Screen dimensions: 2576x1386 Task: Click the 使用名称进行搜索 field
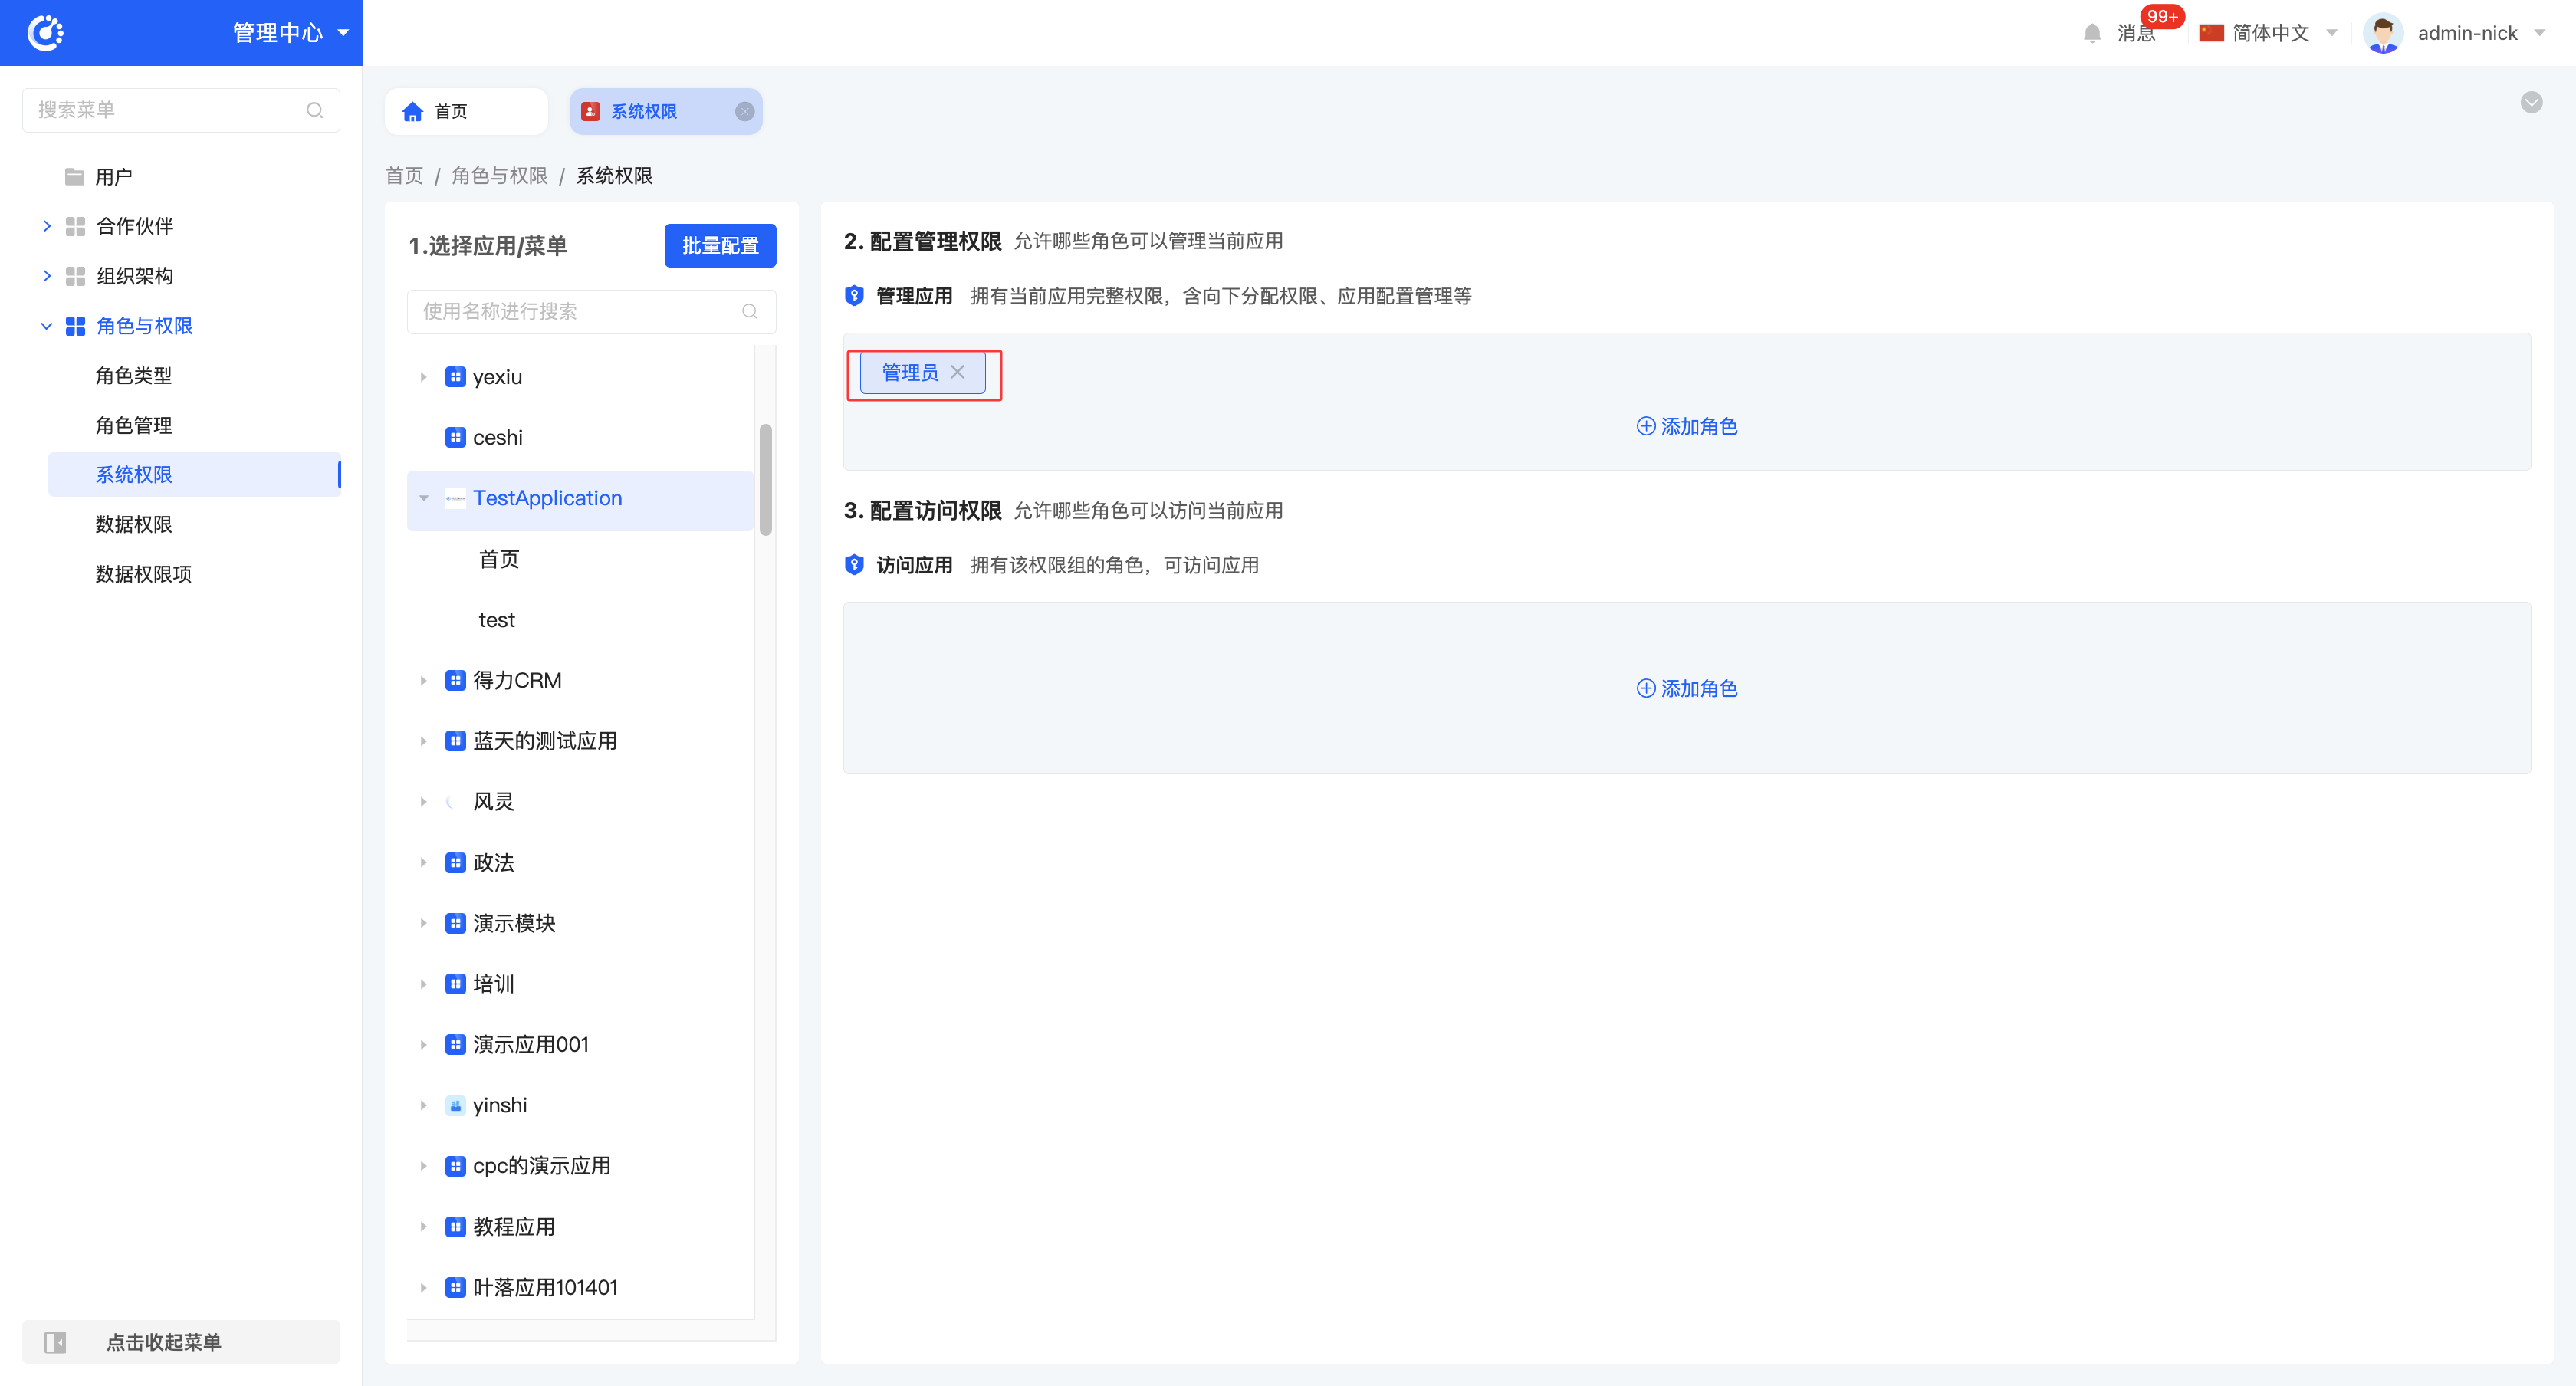(591, 312)
